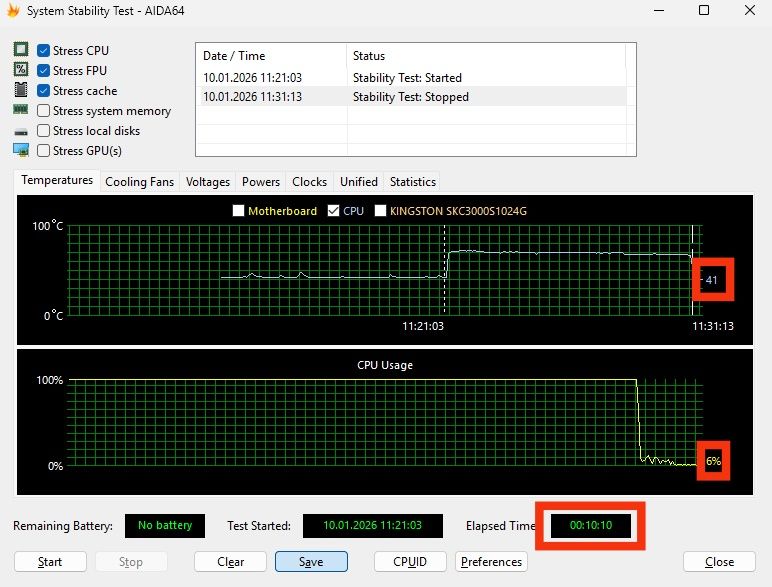Viewport: 772px width, 587px height.
Task: Minimize the AIDA64 window
Action: click(x=659, y=10)
